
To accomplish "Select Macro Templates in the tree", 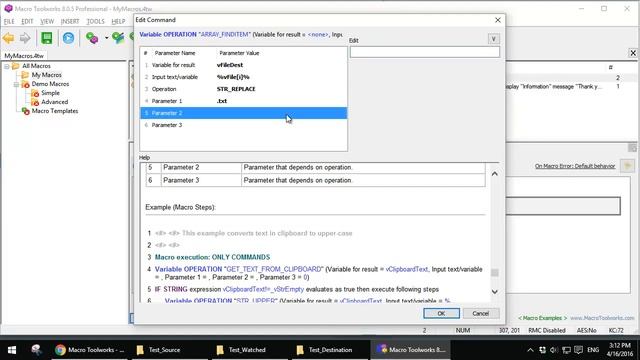I will click(x=55, y=111).
